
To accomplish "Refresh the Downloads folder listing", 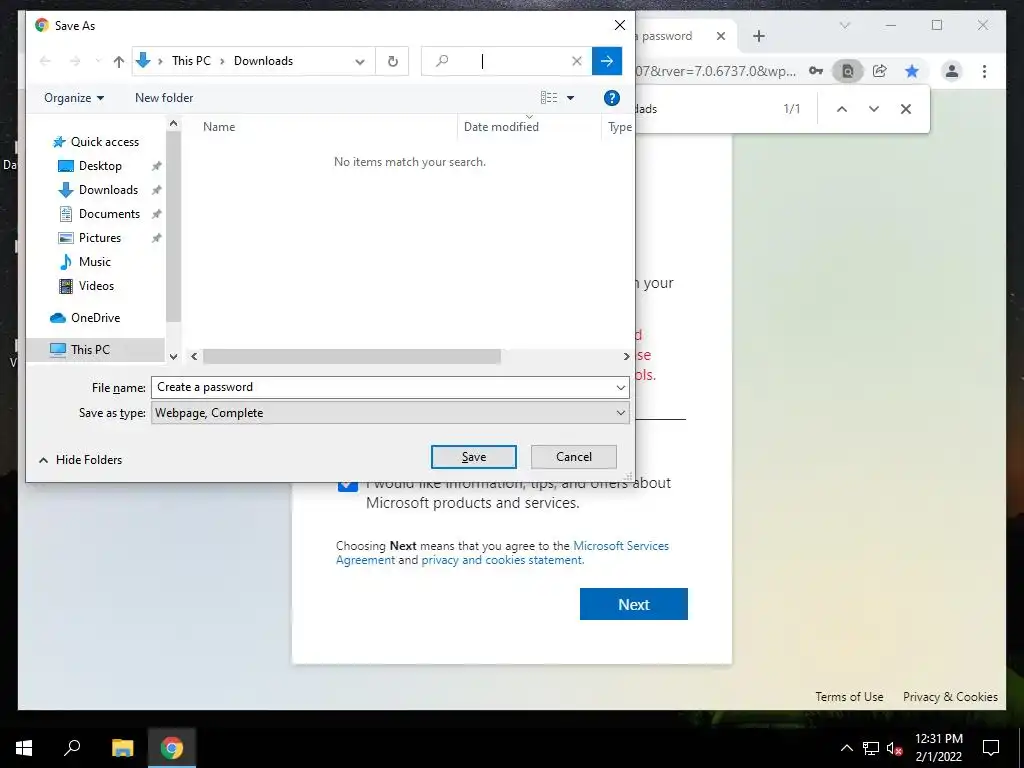I will pyautogui.click(x=392, y=61).
